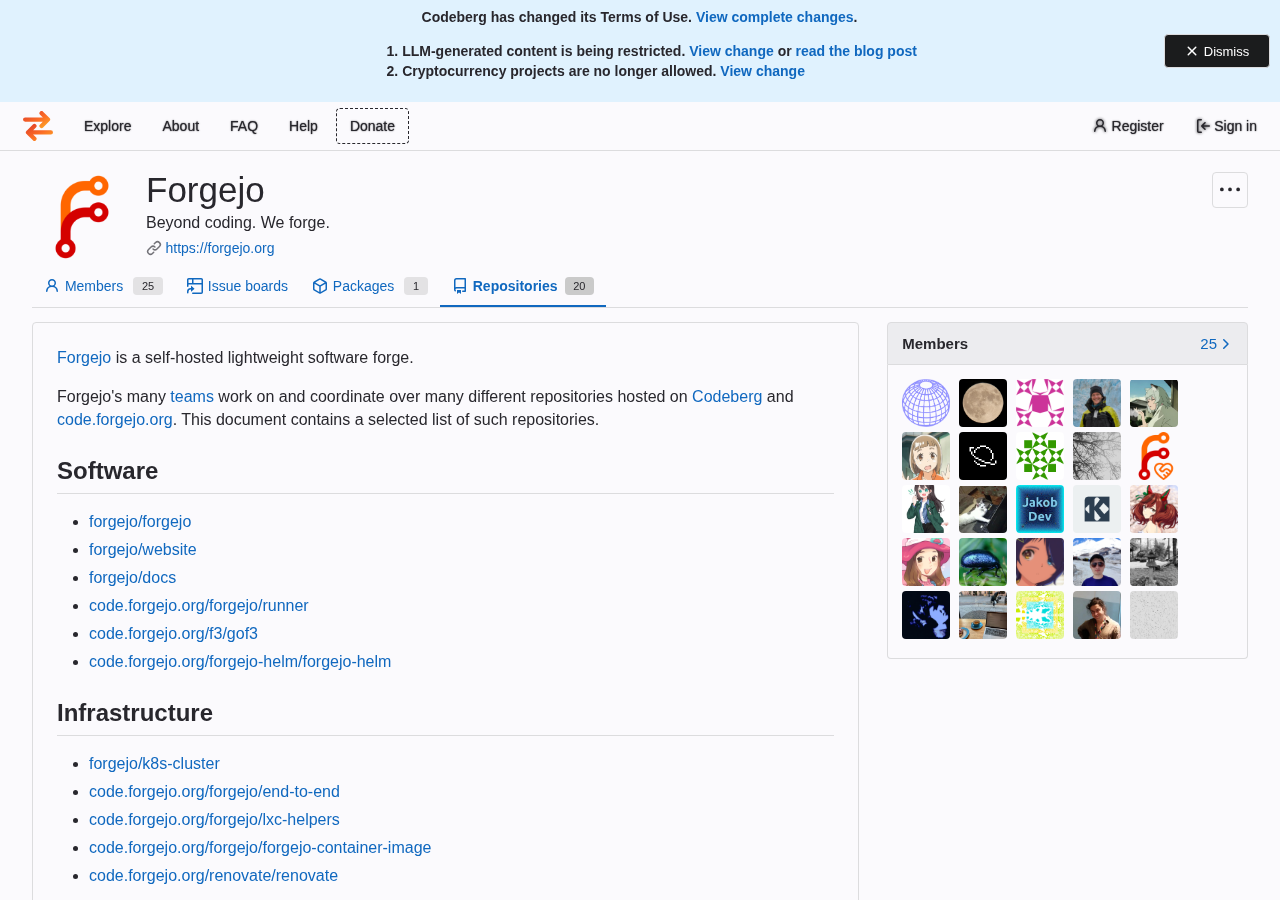Open code.forgejo.org/forgejo/runner link
Viewport: 1280px width, 900px height.
click(x=199, y=606)
